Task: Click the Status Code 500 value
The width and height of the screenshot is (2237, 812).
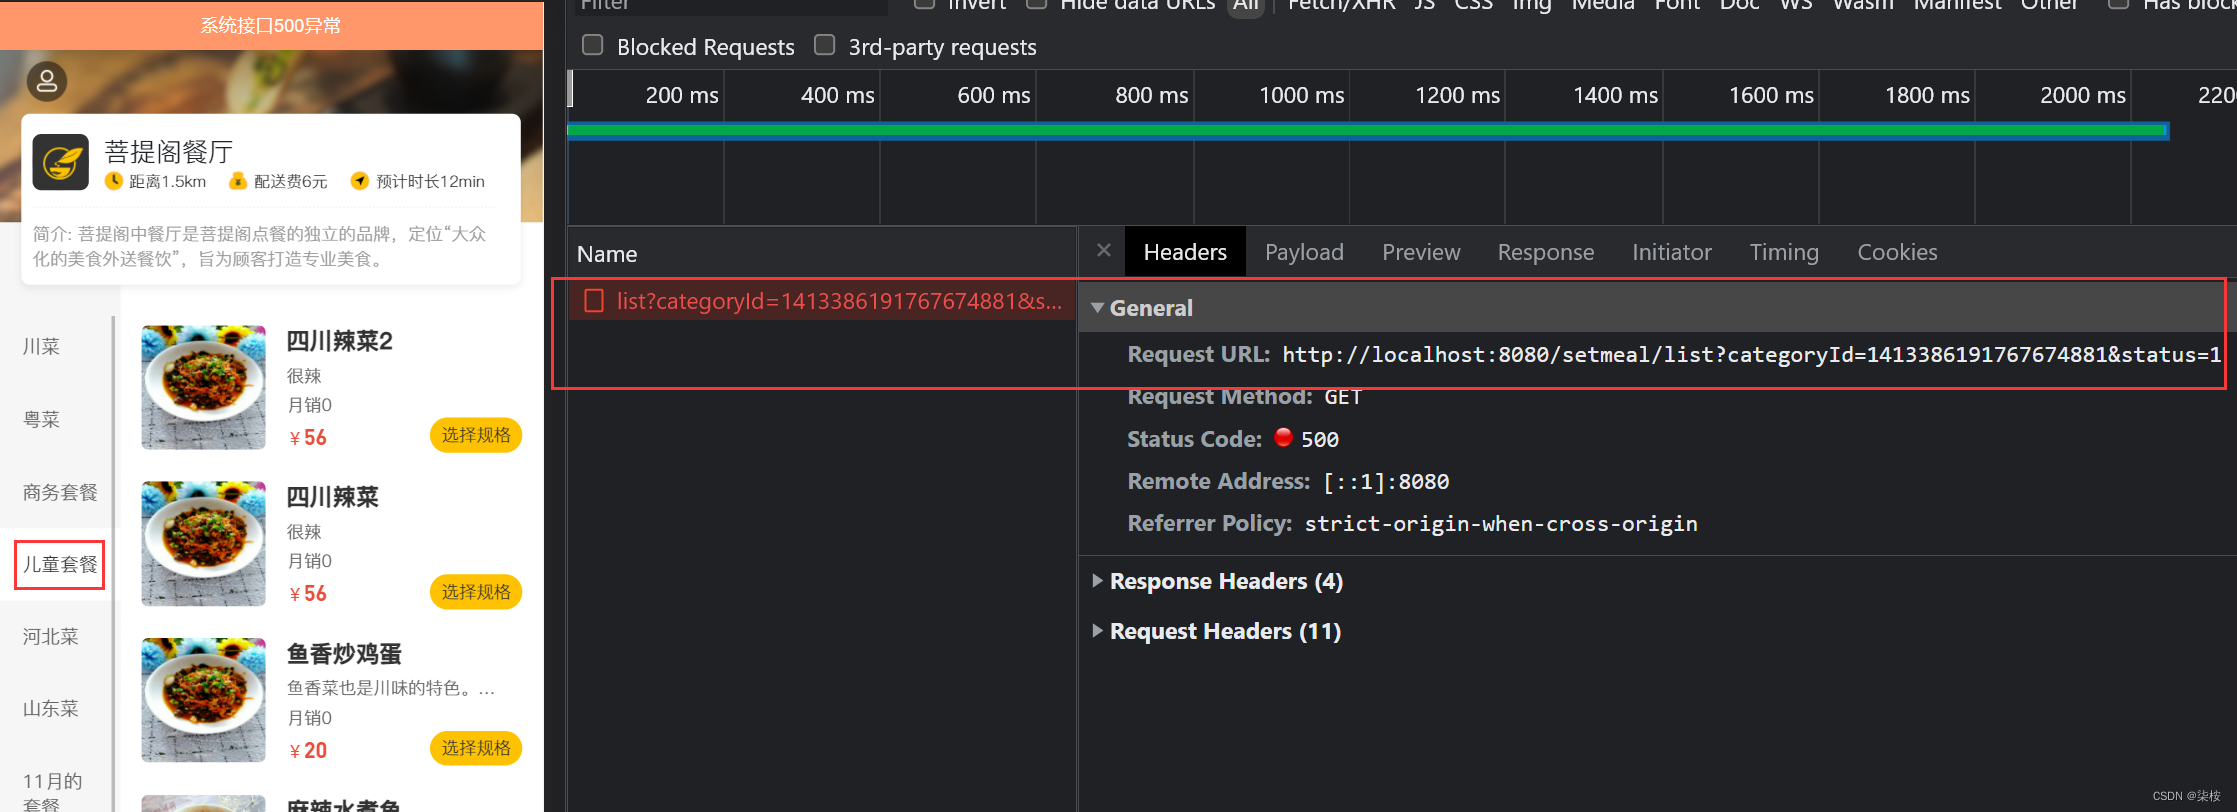Action: [x=1320, y=439]
